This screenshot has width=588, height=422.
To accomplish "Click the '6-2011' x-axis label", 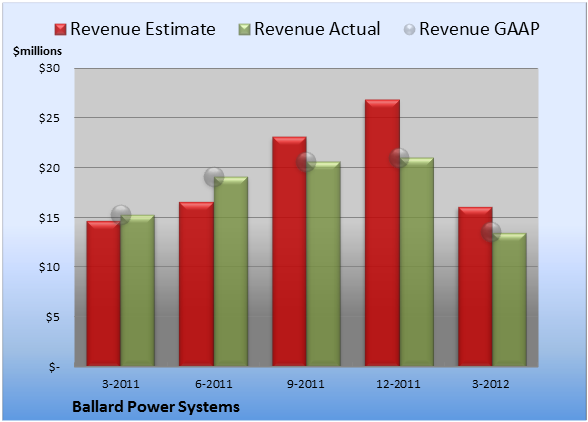I will tap(214, 384).
